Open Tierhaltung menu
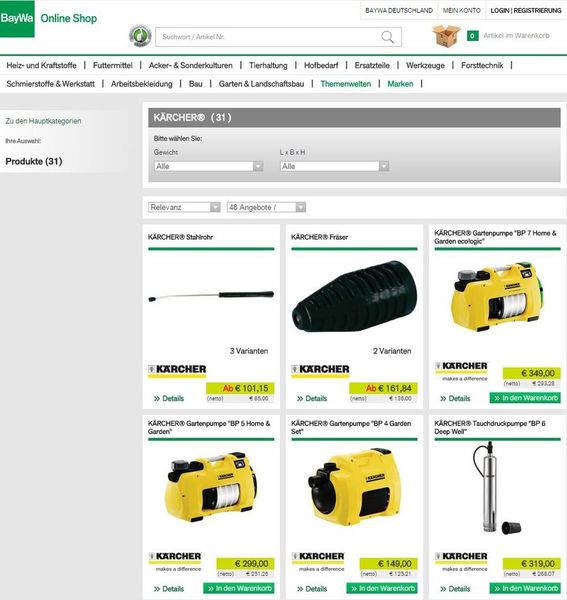 (x=268, y=65)
